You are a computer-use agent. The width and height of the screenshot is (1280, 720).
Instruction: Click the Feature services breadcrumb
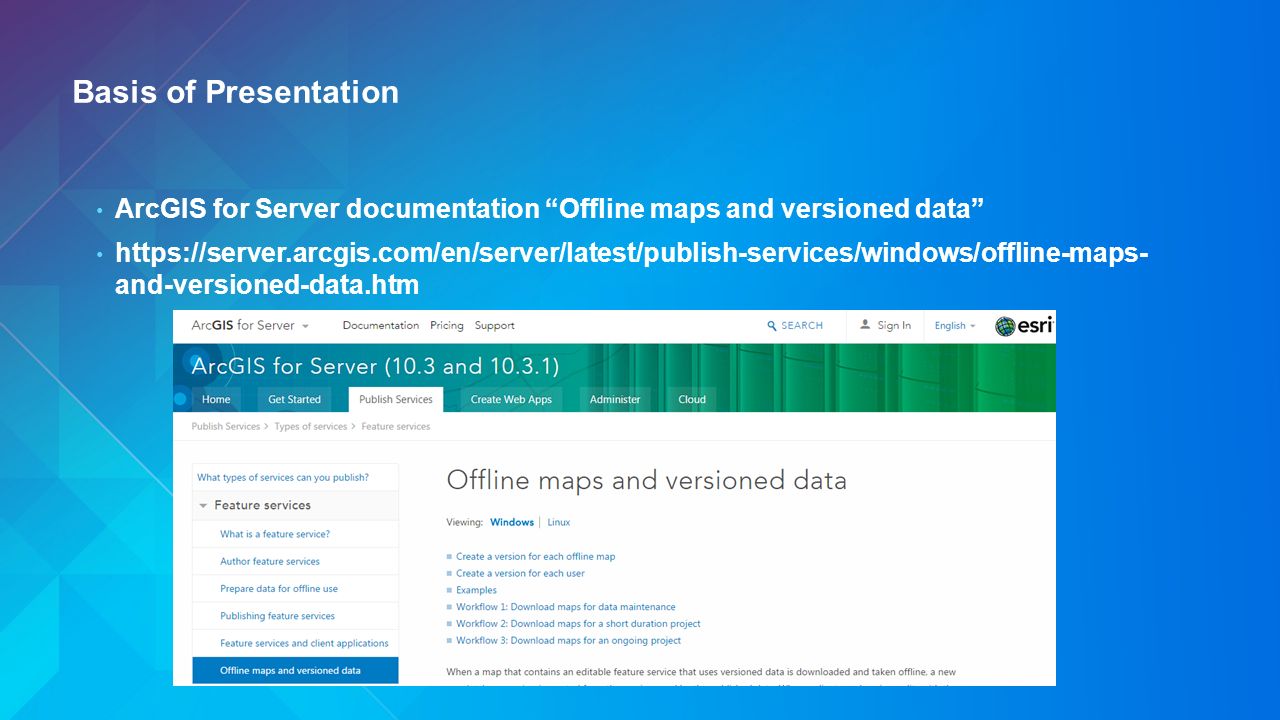coord(396,426)
